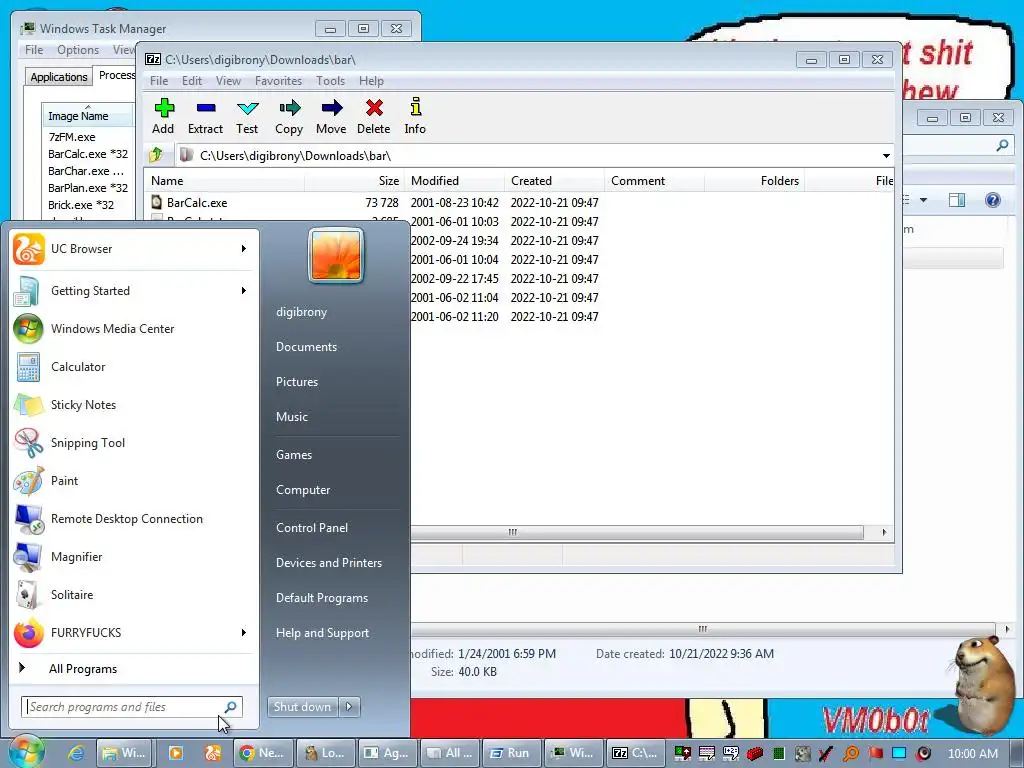Image resolution: width=1024 pixels, height=768 pixels.
Task: Switch to the Run taskbar button
Action: pos(511,753)
